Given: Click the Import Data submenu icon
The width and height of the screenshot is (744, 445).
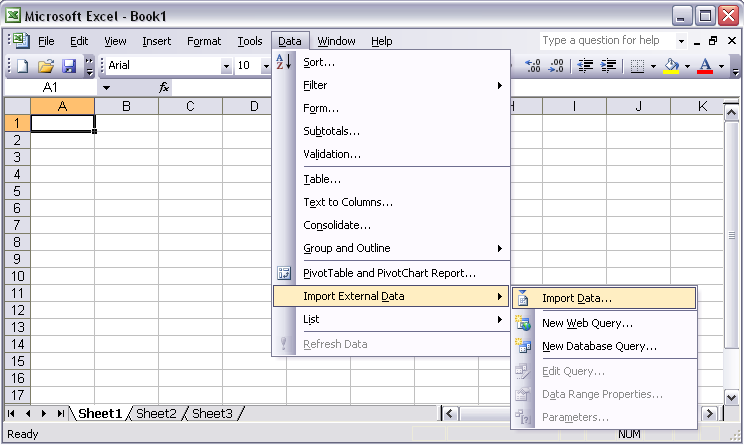Looking at the screenshot, I should click(523, 298).
